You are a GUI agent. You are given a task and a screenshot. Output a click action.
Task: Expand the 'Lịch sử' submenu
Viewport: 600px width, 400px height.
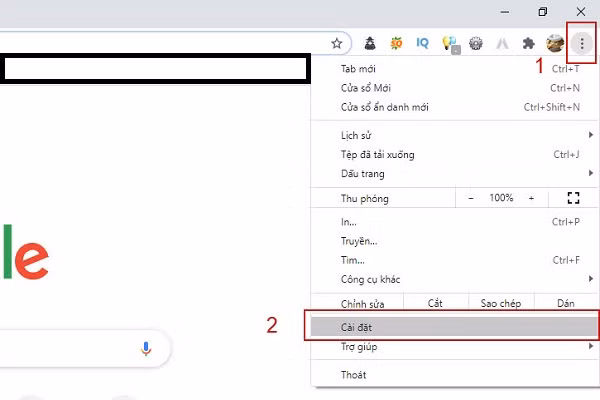(x=454, y=136)
